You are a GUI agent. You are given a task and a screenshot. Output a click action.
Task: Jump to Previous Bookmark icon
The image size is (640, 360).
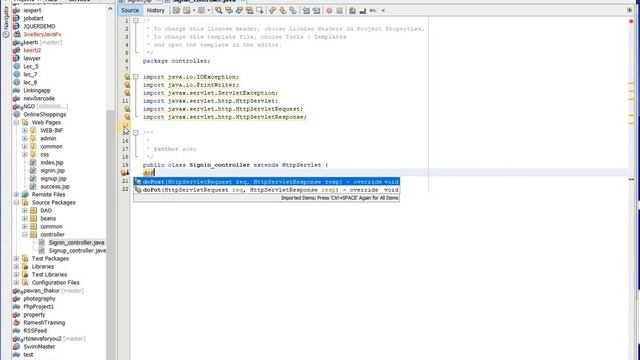pyautogui.click(x=272, y=11)
